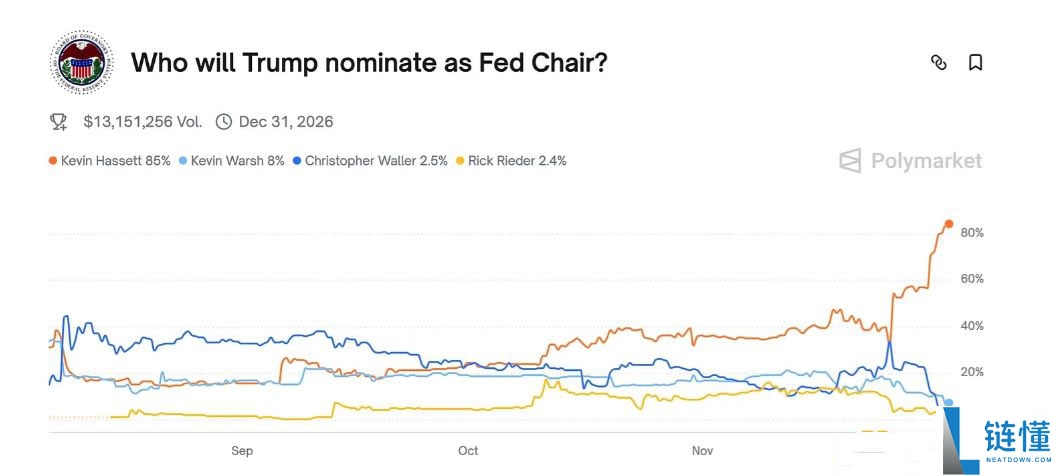Click the $13,151,256 Vol. text
Image resolution: width=1056 pixels, height=476 pixels.
tap(142, 122)
